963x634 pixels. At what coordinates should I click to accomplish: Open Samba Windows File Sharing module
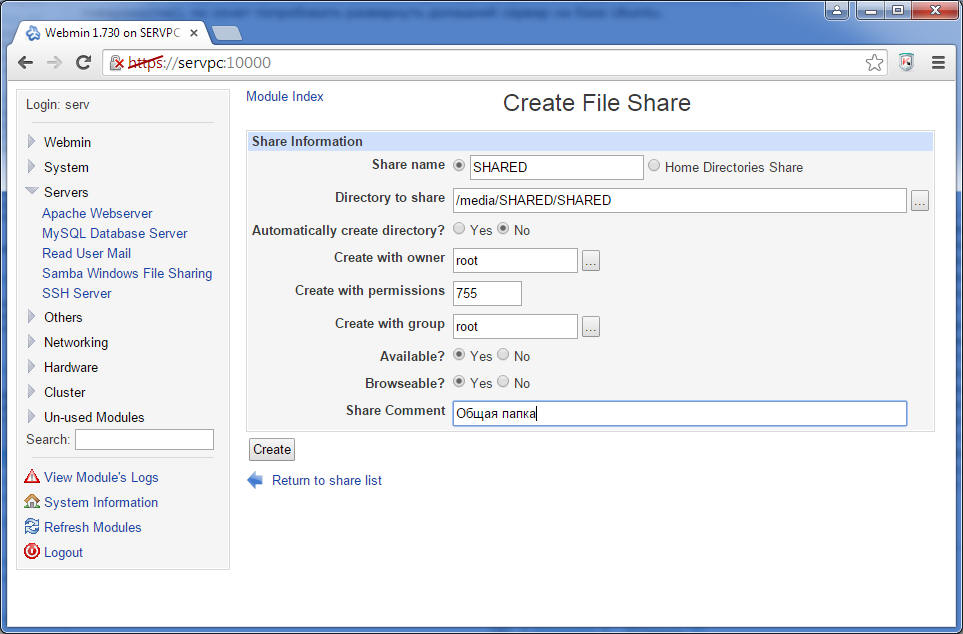(127, 273)
